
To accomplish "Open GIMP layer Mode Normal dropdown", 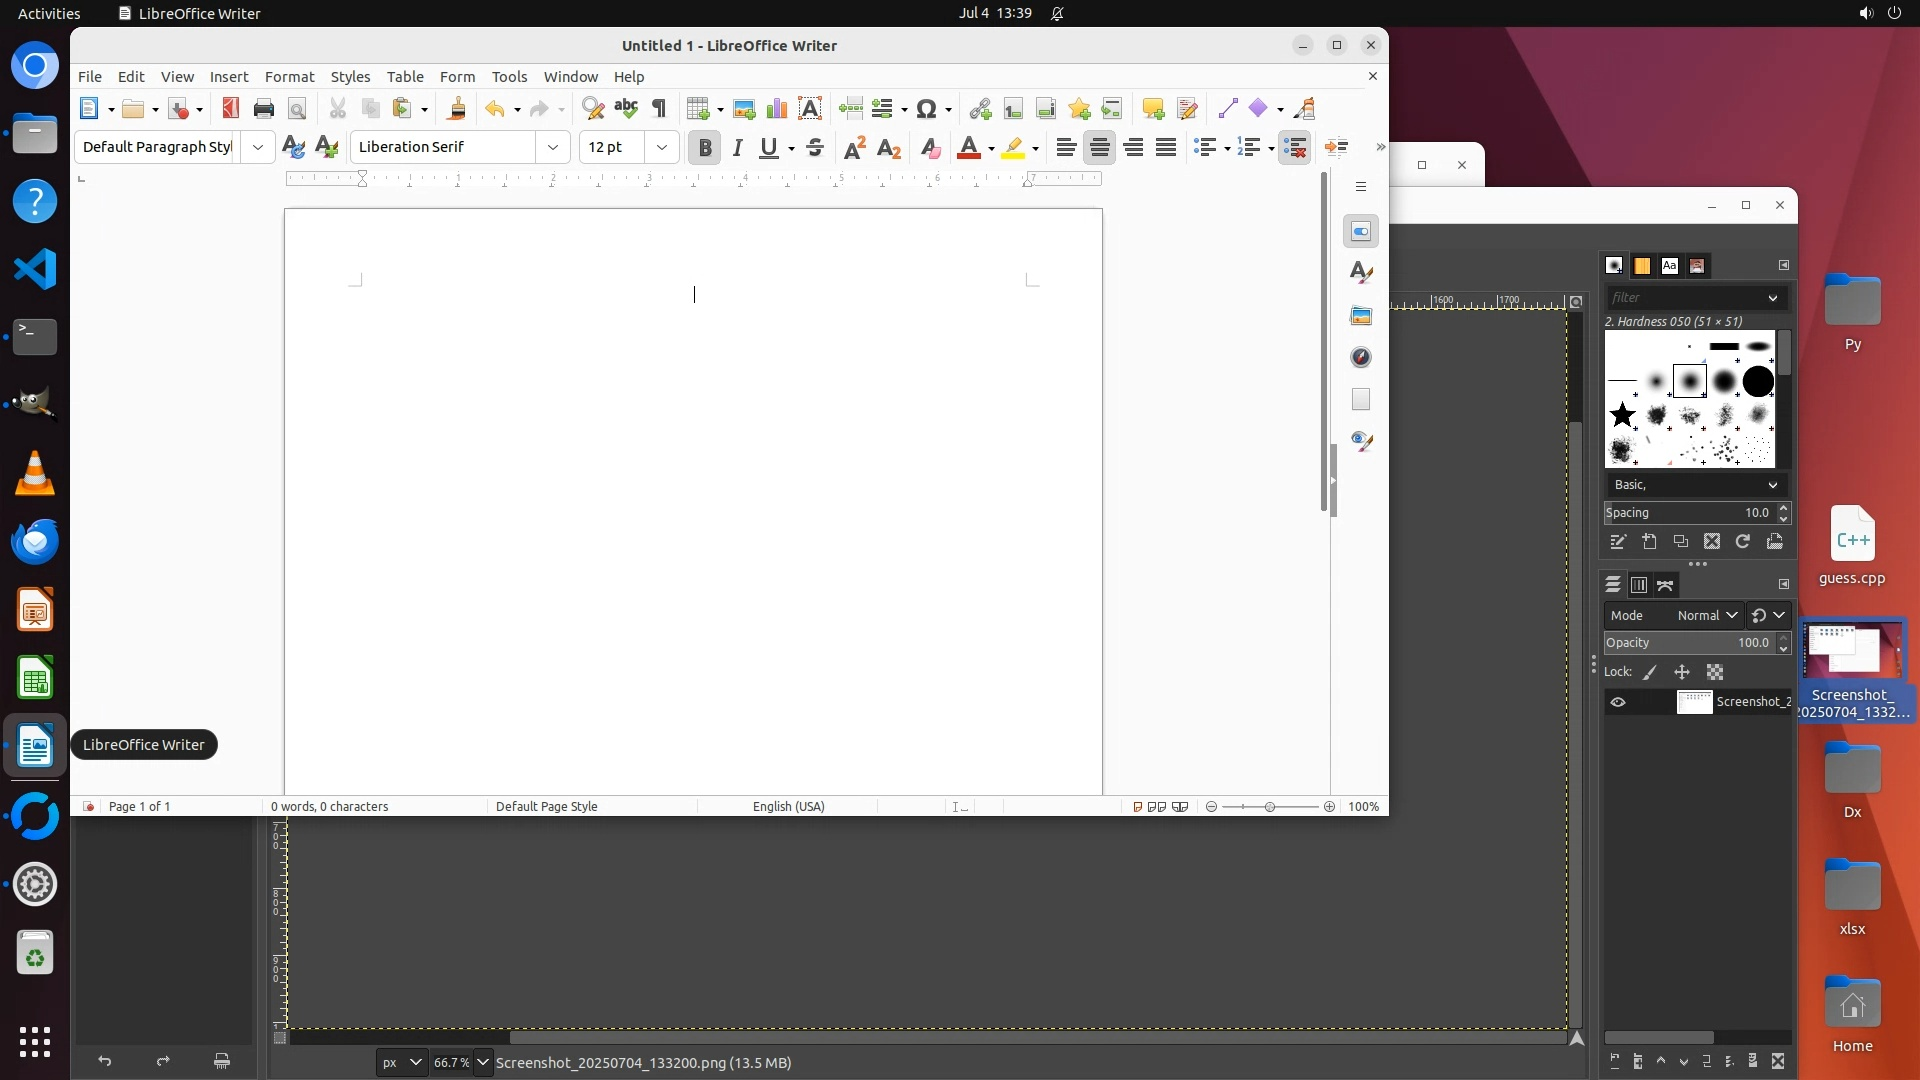I will [1706, 616].
